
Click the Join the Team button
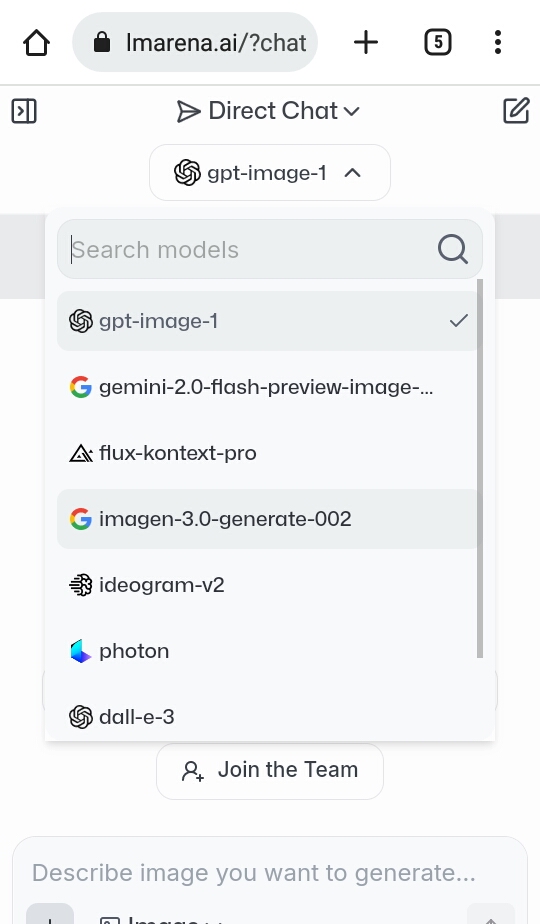point(270,771)
